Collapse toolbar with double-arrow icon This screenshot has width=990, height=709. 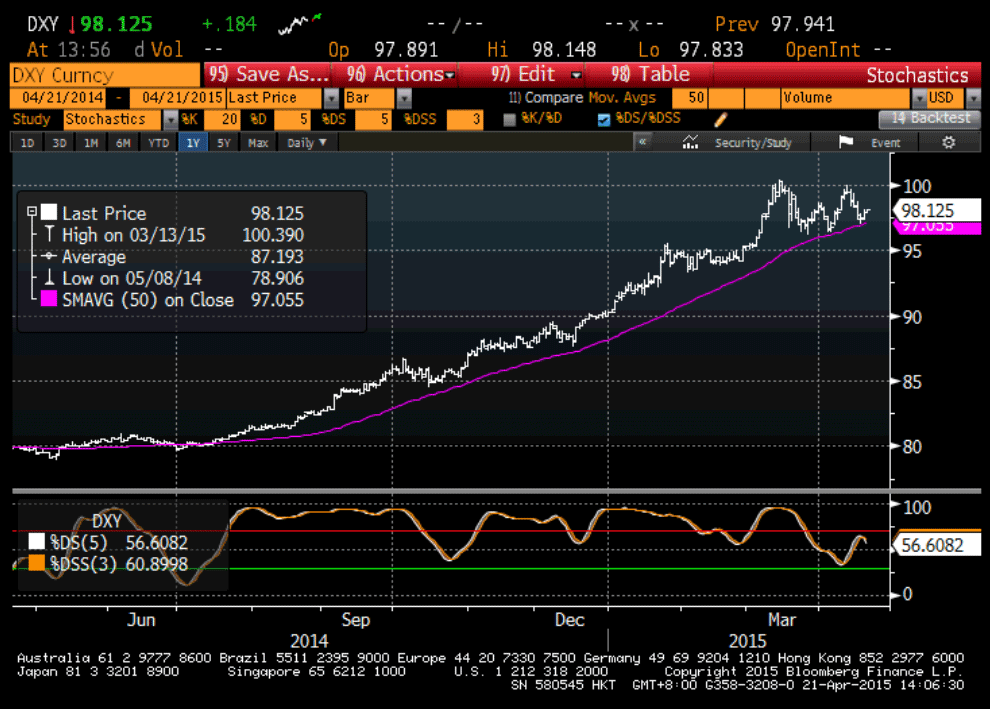pyautogui.click(x=644, y=143)
